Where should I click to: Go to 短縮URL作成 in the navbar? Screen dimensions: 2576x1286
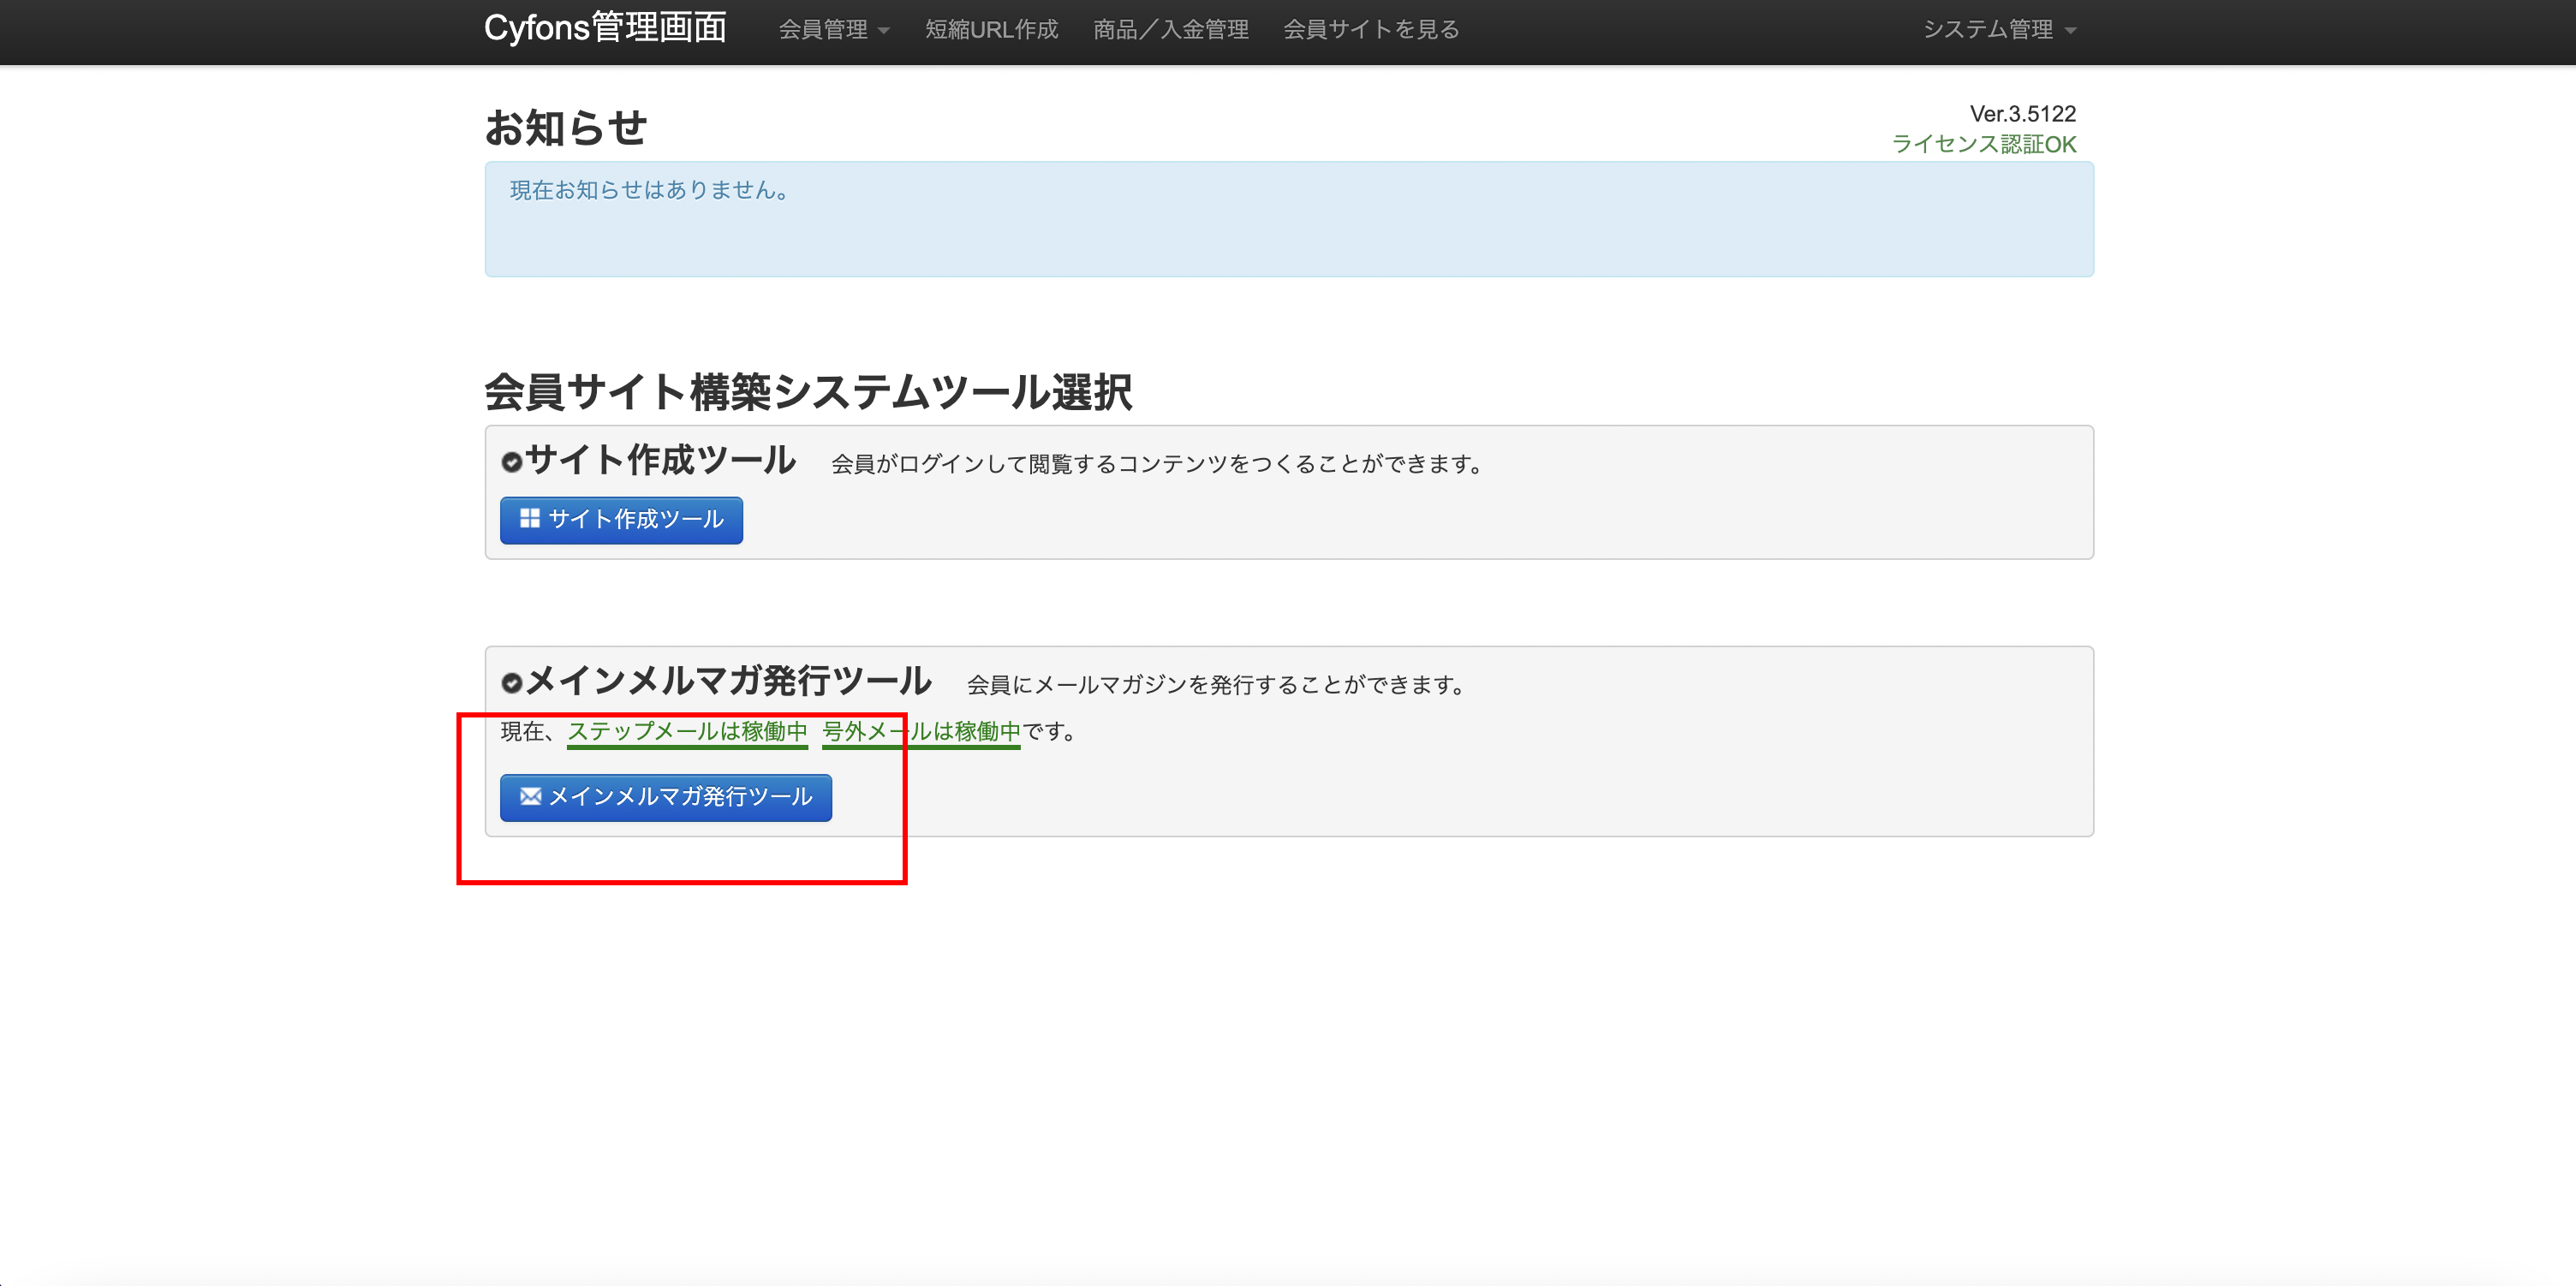pyautogui.click(x=991, y=30)
